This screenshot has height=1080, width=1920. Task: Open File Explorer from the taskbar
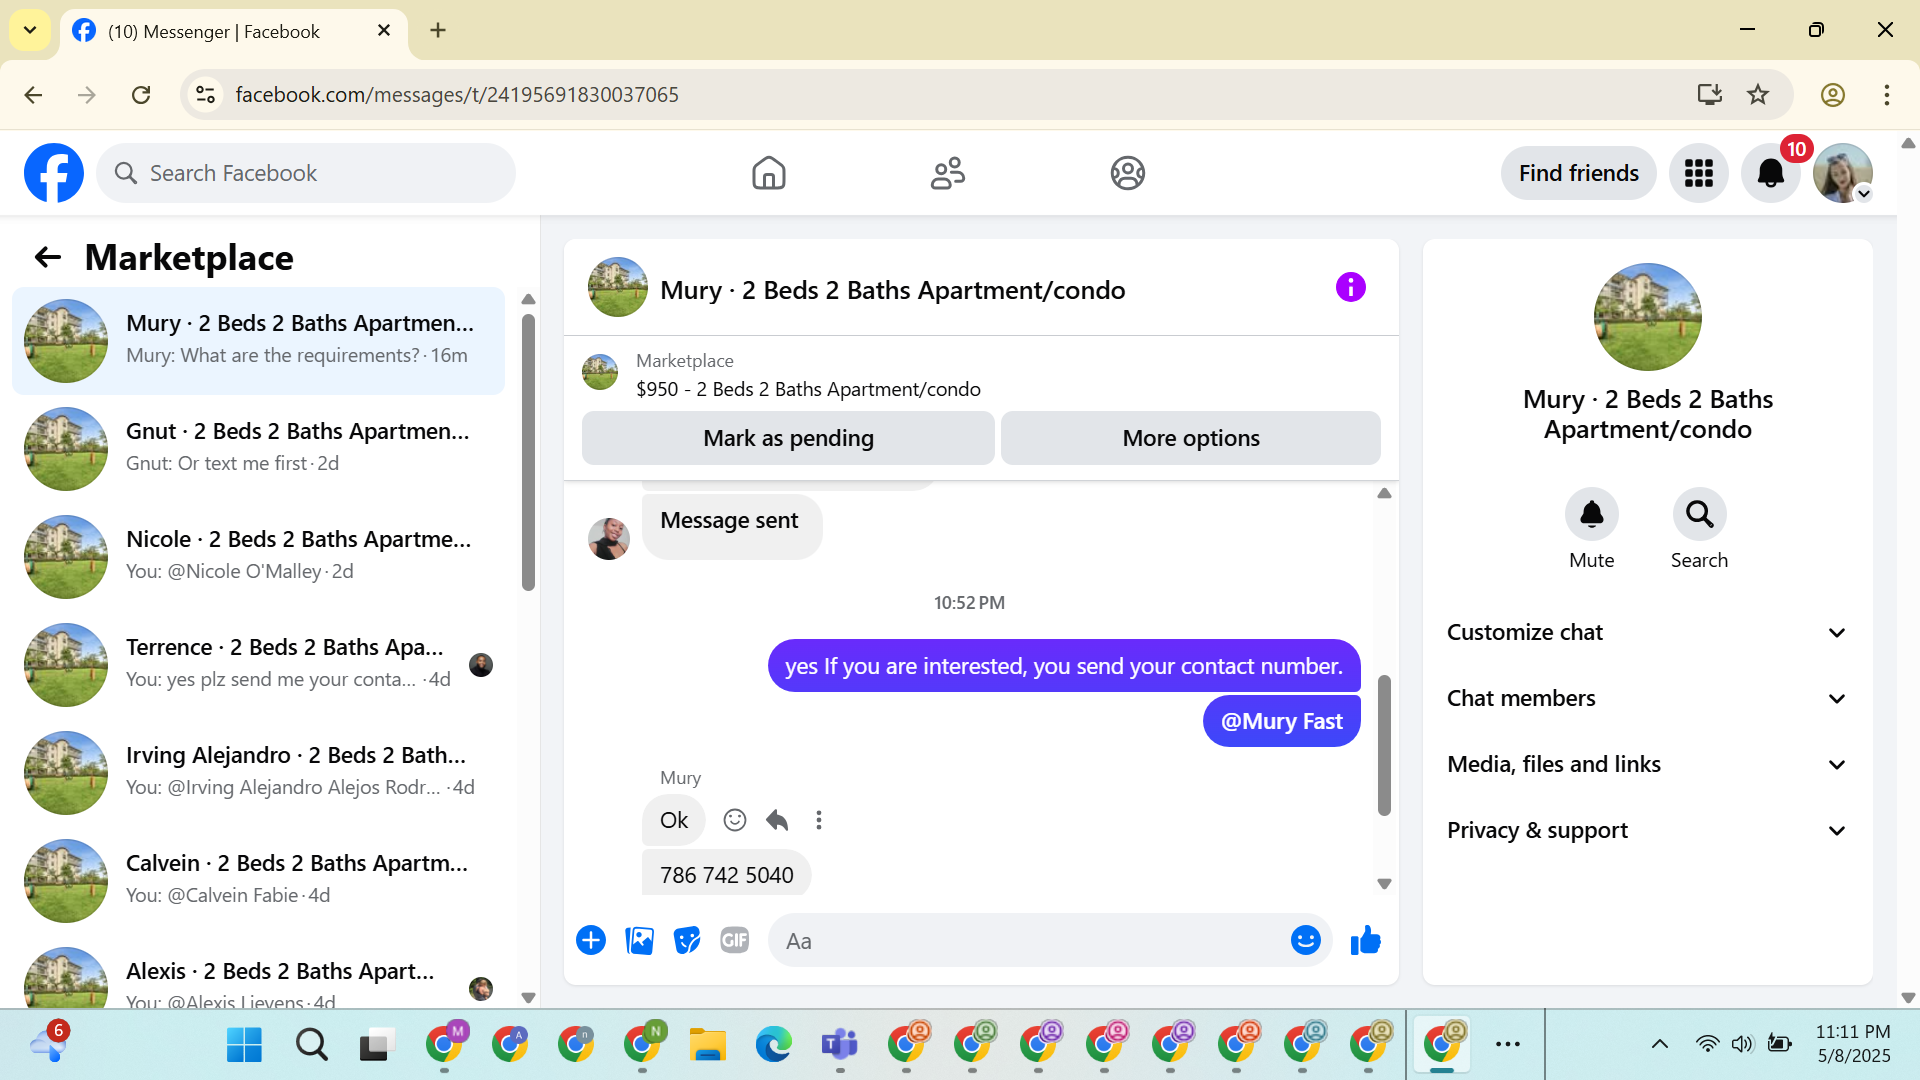pos(707,1045)
